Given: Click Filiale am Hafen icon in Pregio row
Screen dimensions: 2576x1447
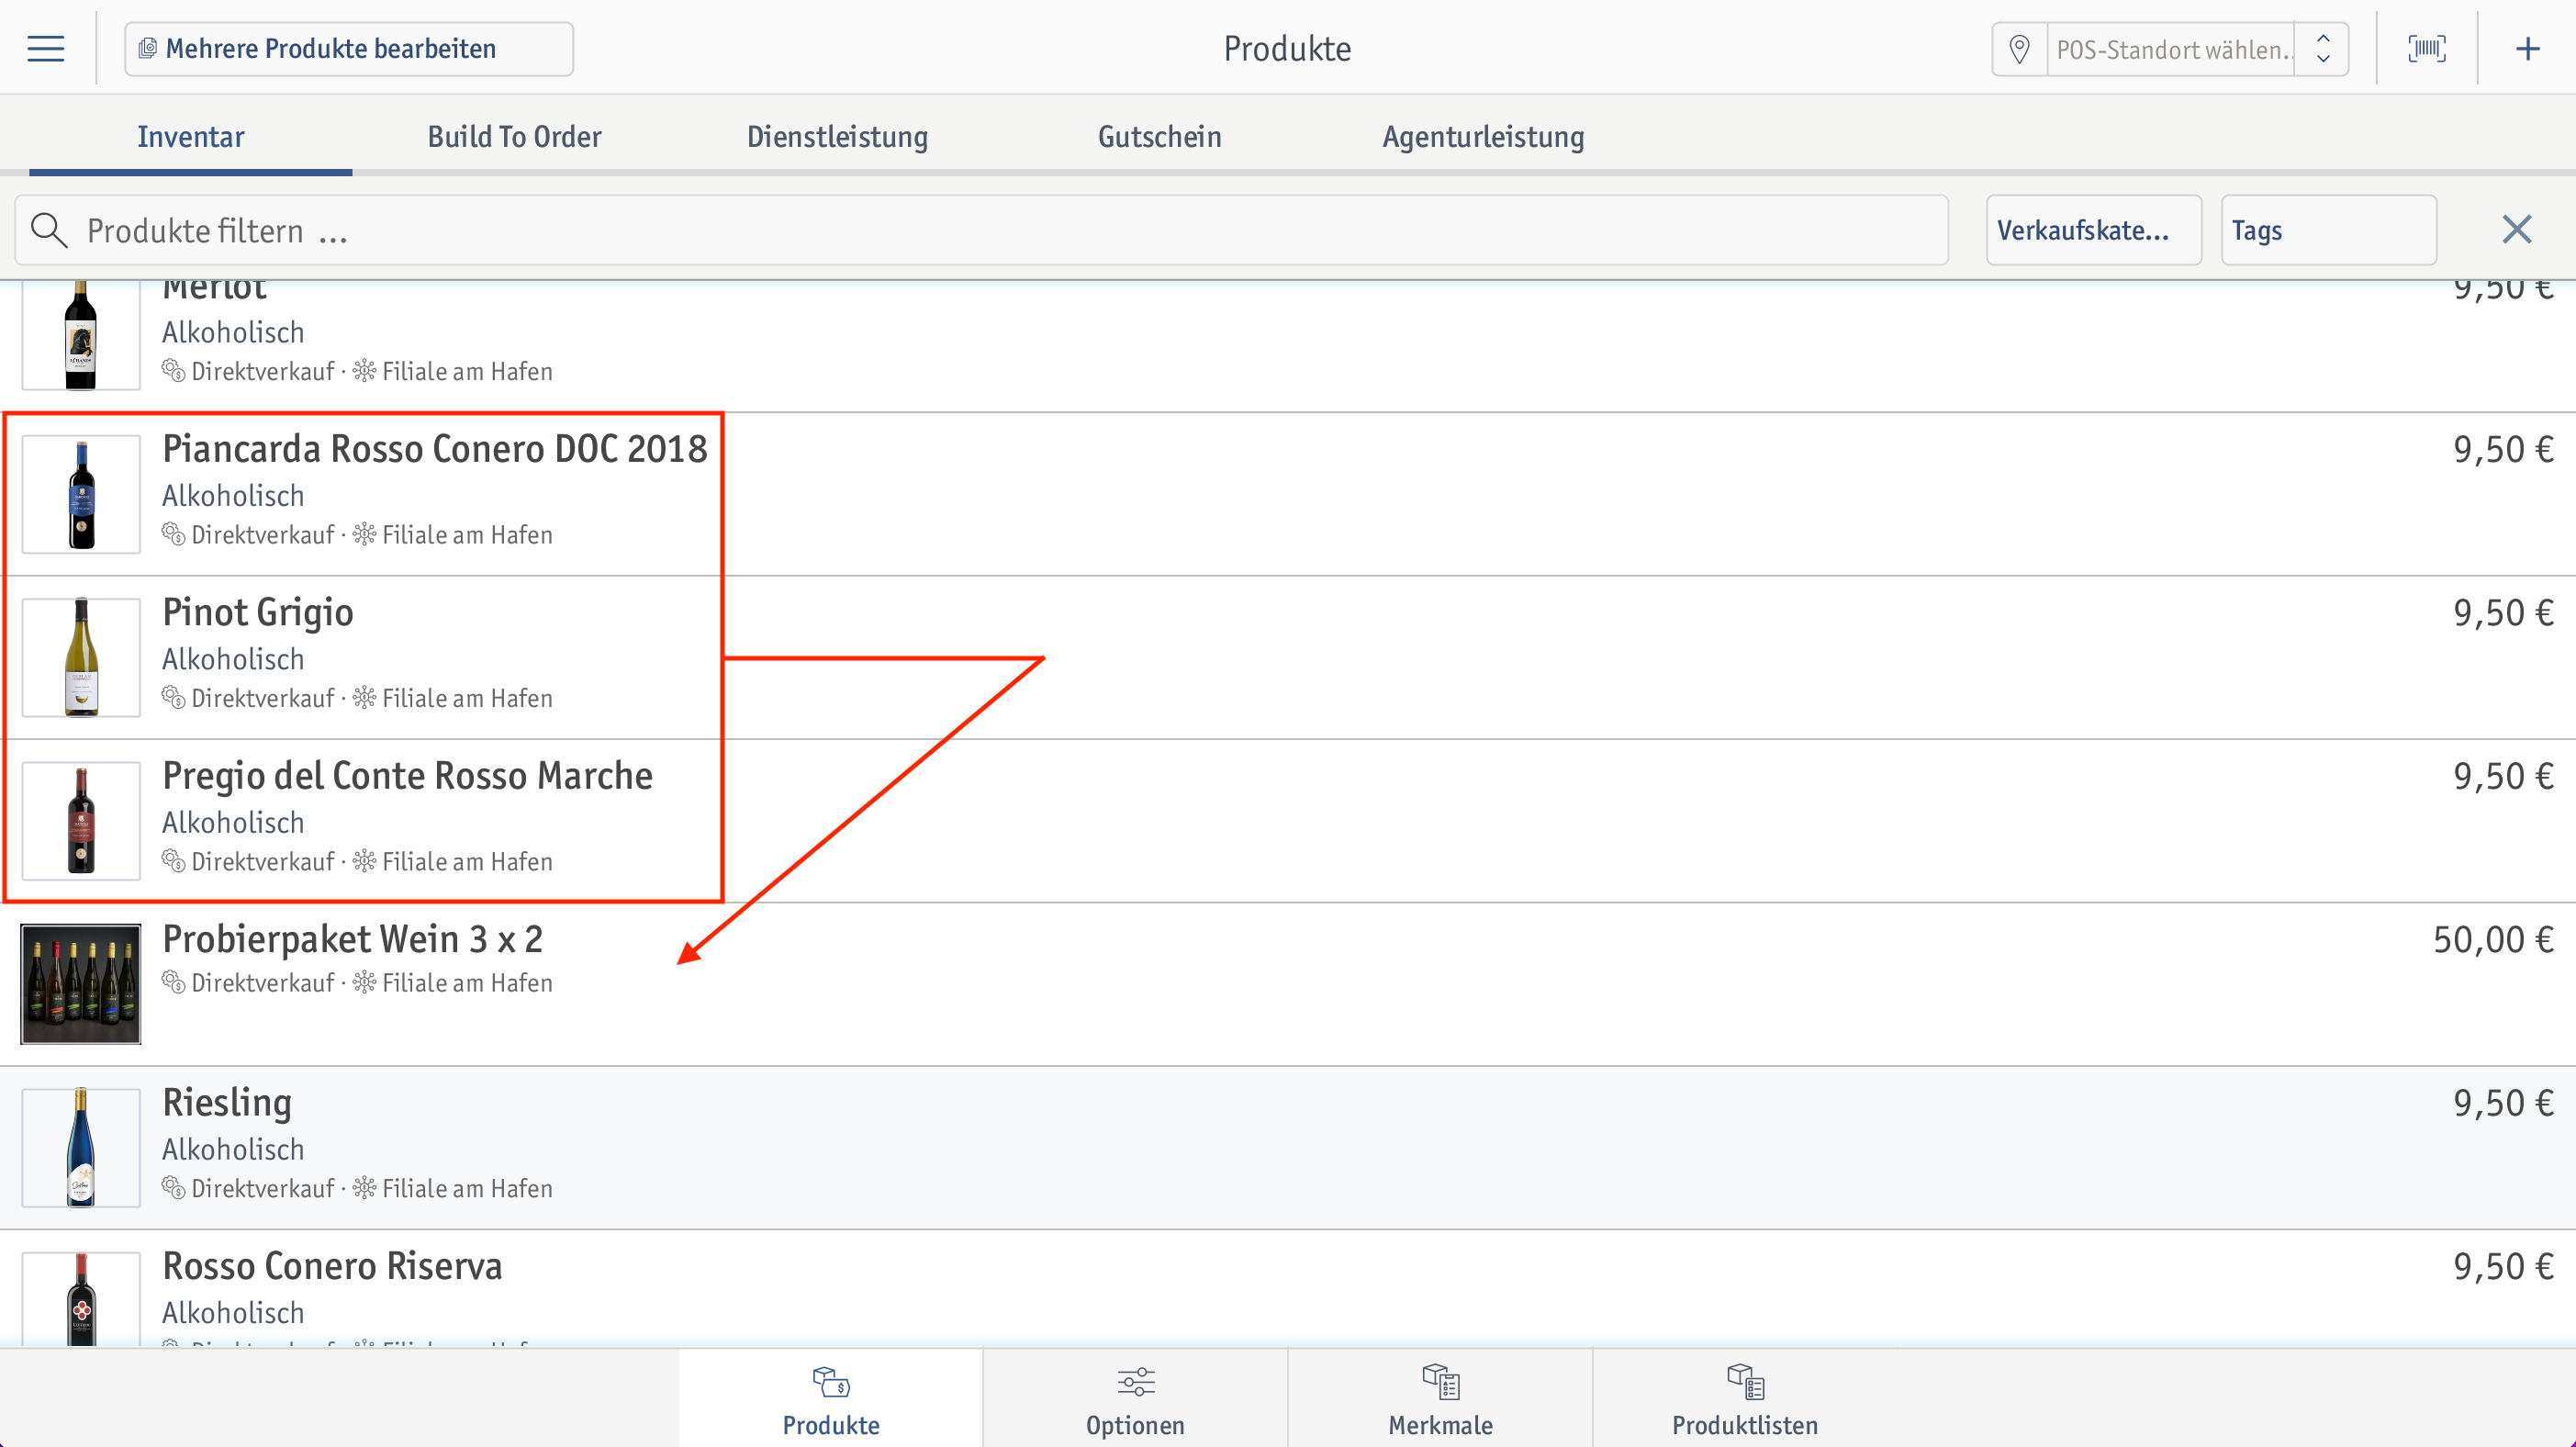Looking at the screenshot, I should pos(365,861).
